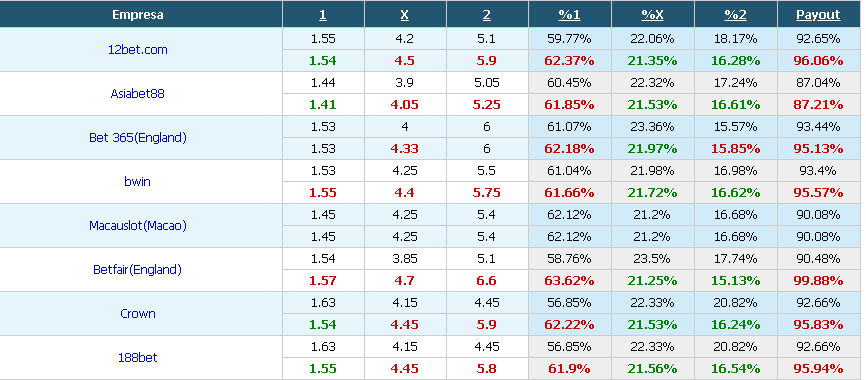Open the 188bet bookmaker link

(x=138, y=357)
